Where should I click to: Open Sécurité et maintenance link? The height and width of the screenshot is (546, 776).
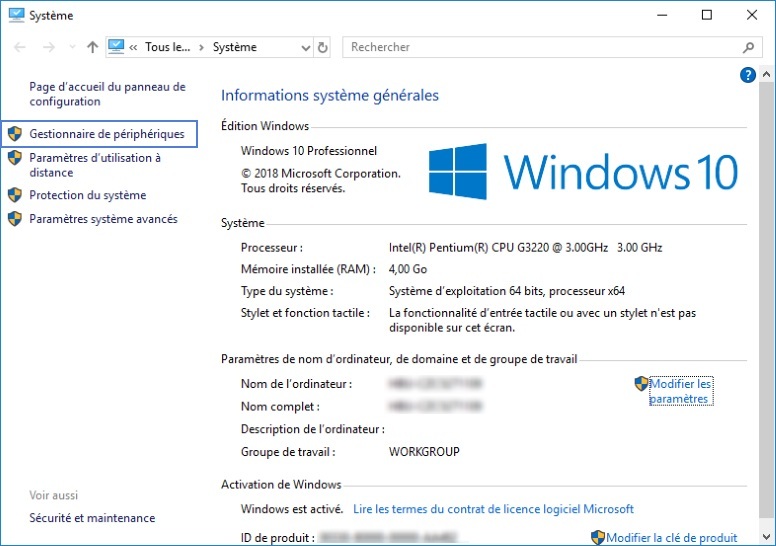click(92, 518)
